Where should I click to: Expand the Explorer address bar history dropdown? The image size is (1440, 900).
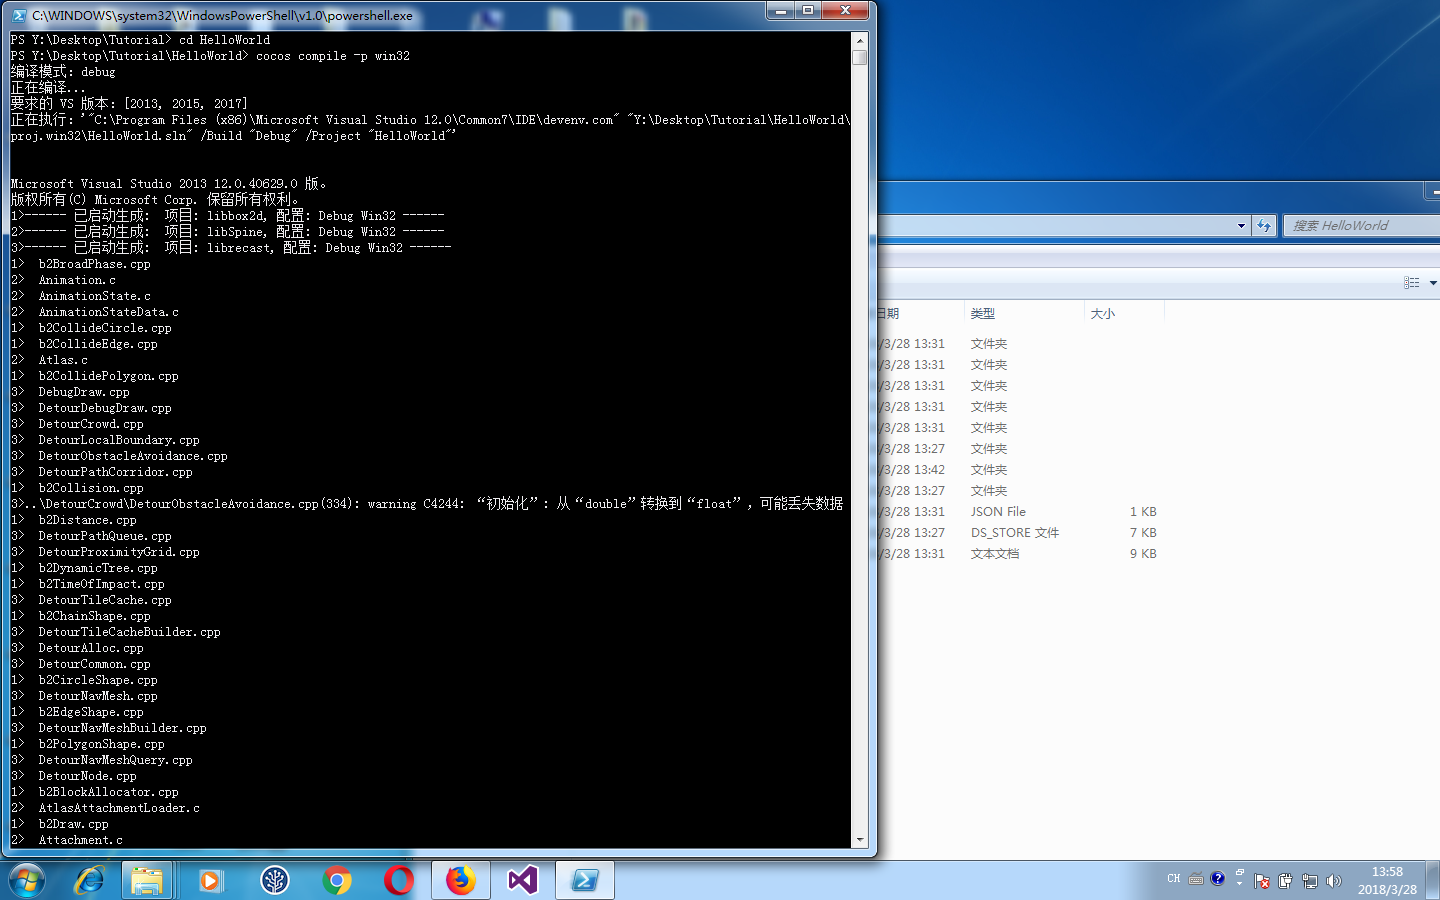click(x=1242, y=226)
